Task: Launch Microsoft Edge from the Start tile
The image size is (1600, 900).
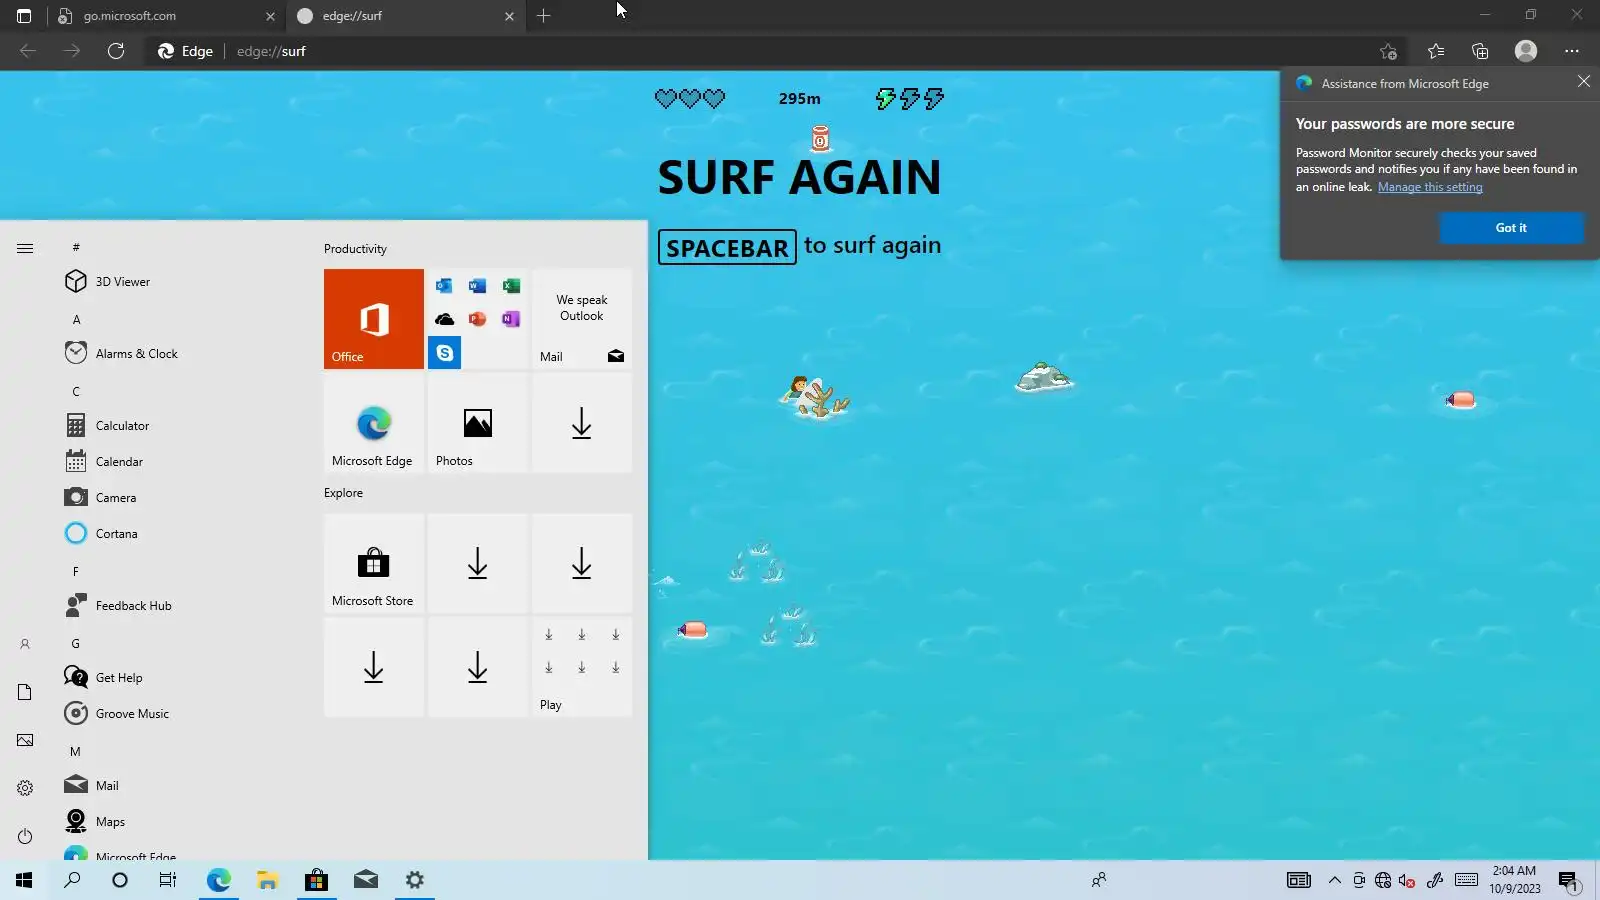Action: [x=374, y=423]
